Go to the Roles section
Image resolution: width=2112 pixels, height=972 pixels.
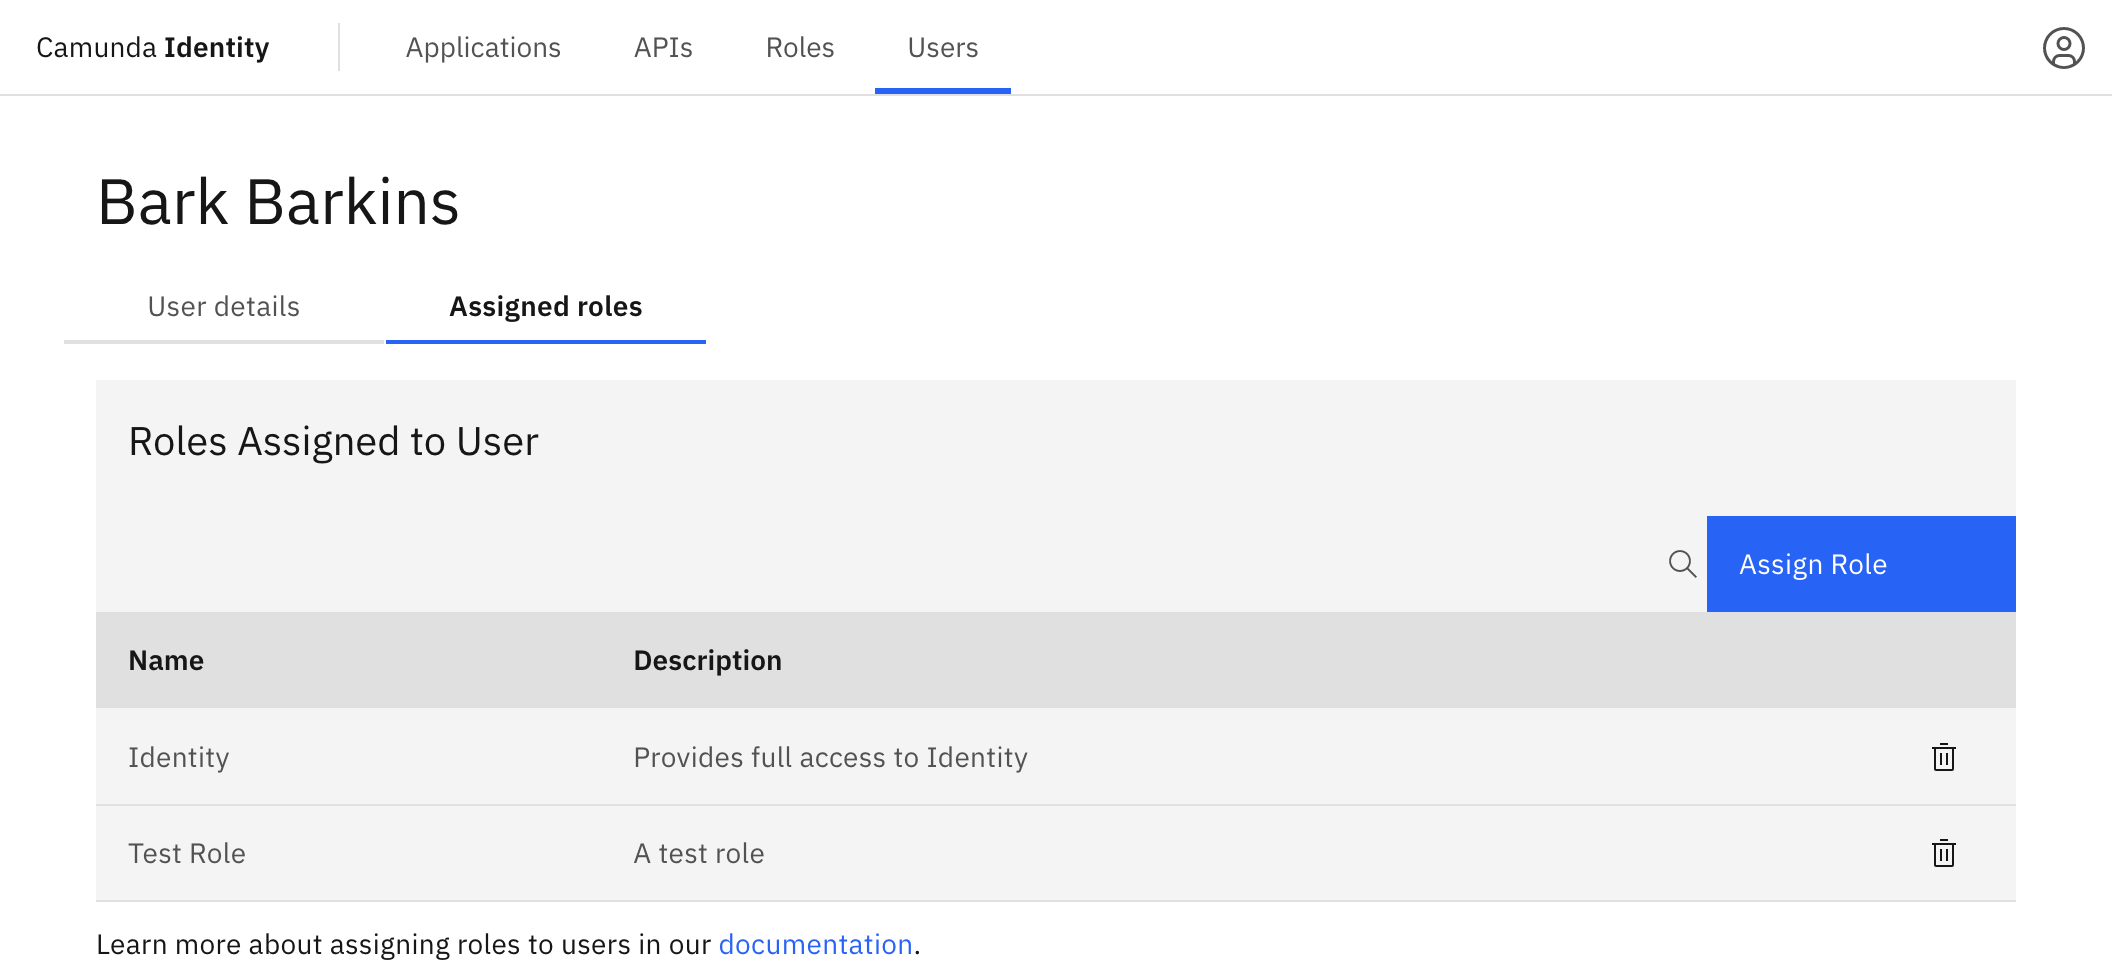pyautogui.click(x=799, y=47)
